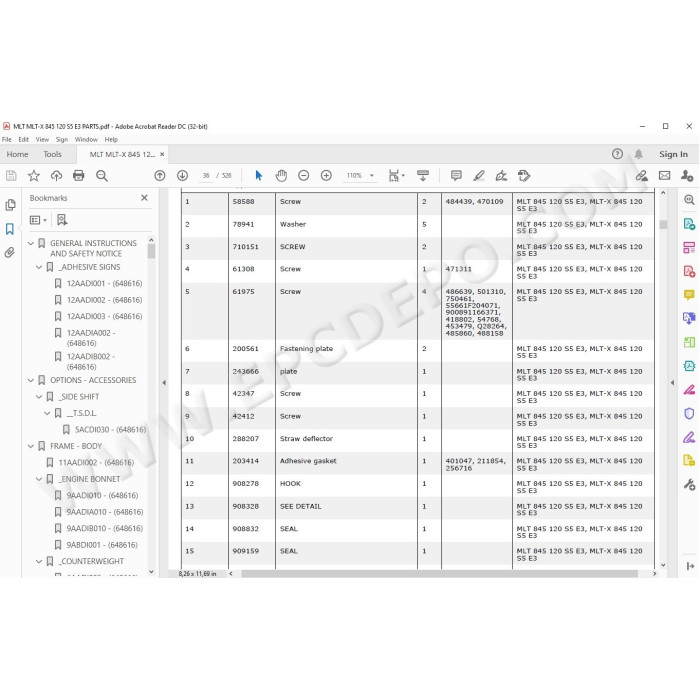This screenshot has height=700, width=700.
Task: Collapse the left navigation pane arrow
Action: [x=164, y=383]
